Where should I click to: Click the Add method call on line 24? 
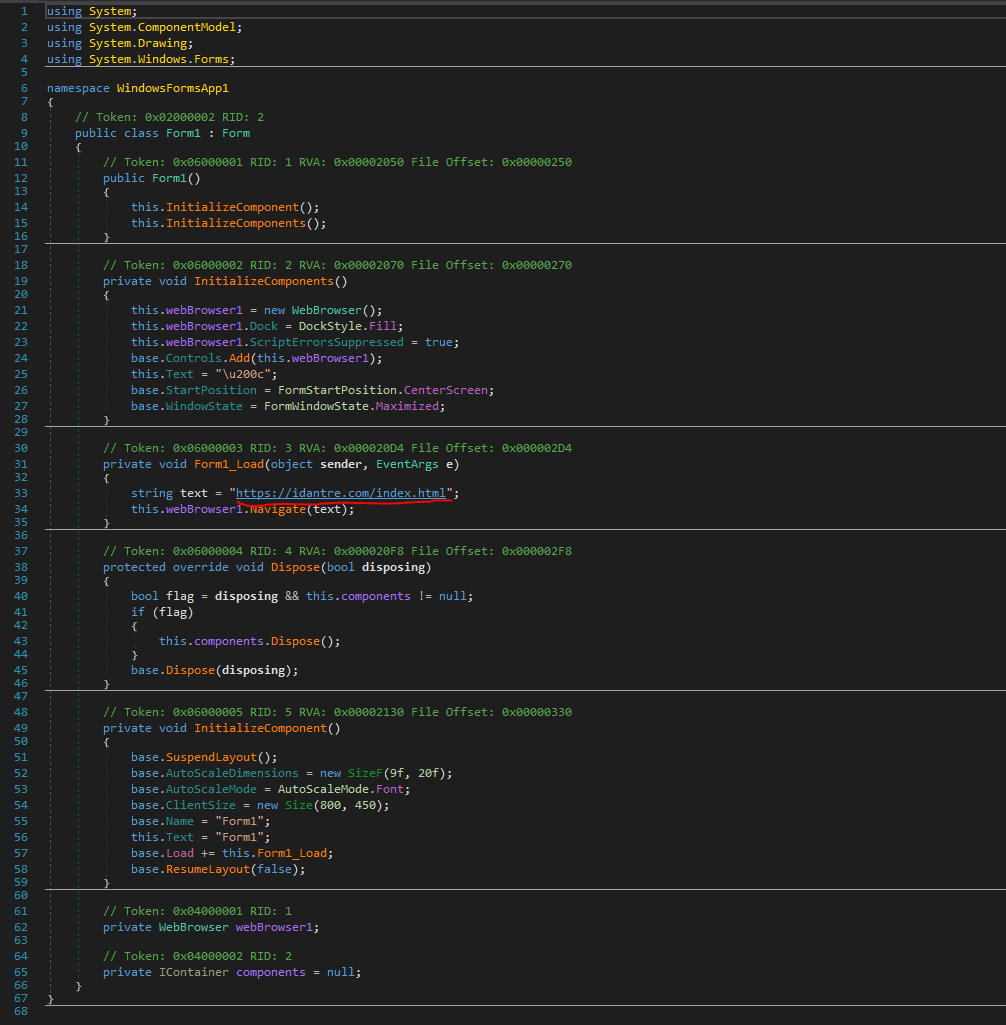[x=239, y=358]
